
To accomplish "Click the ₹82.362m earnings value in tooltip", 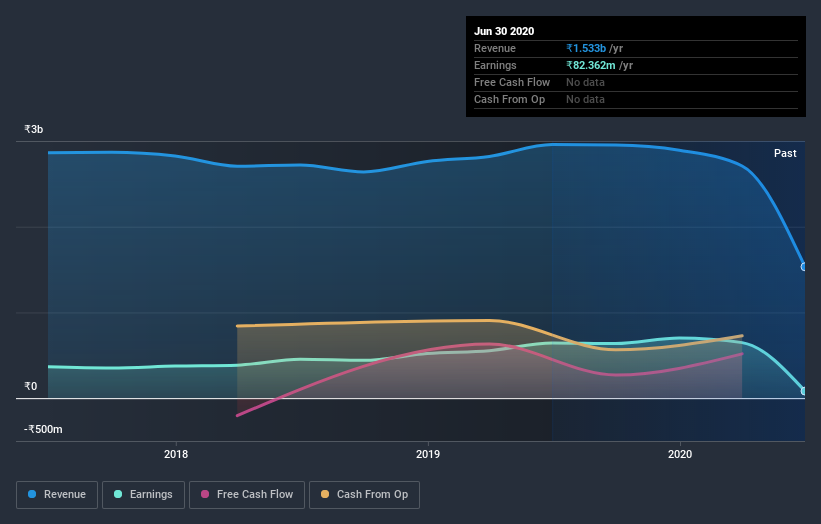I will tap(591, 65).
